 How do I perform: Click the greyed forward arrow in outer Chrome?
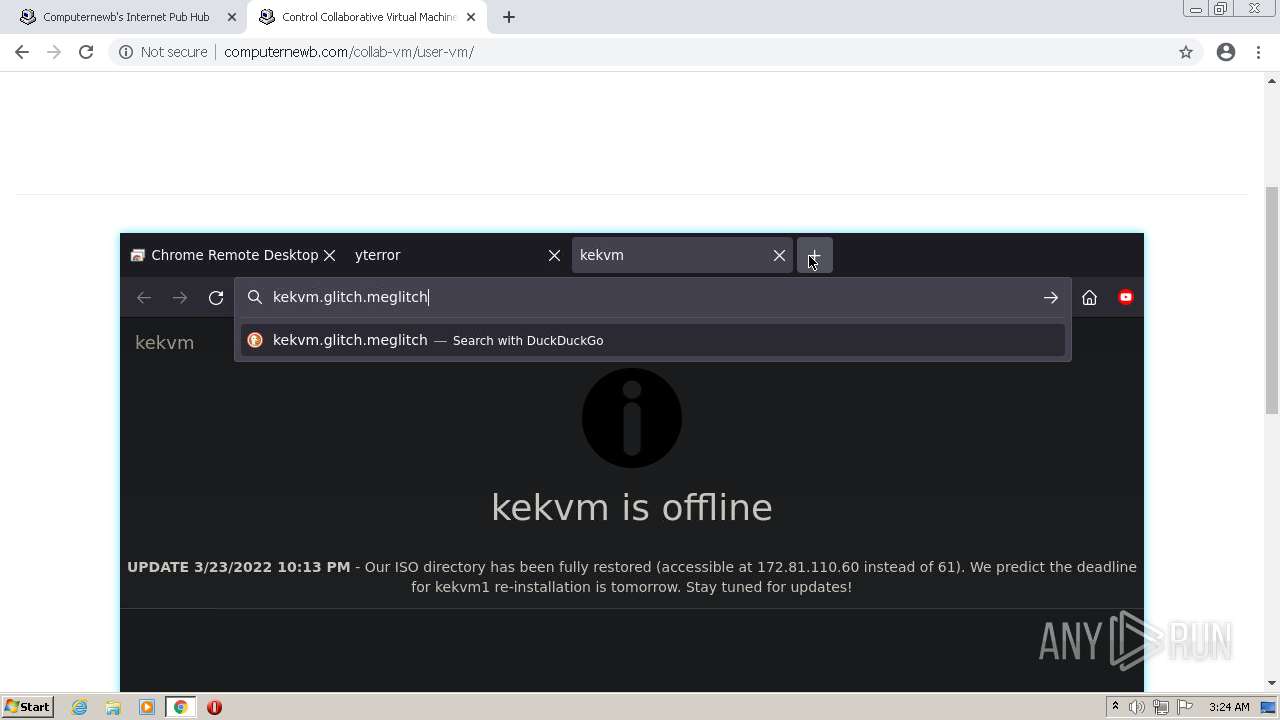coord(54,52)
